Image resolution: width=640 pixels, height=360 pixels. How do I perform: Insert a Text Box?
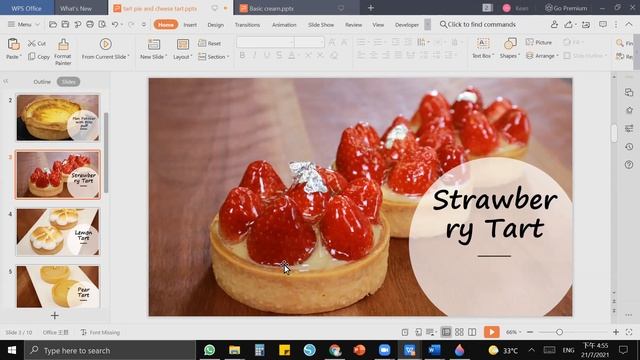(x=483, y=49)
